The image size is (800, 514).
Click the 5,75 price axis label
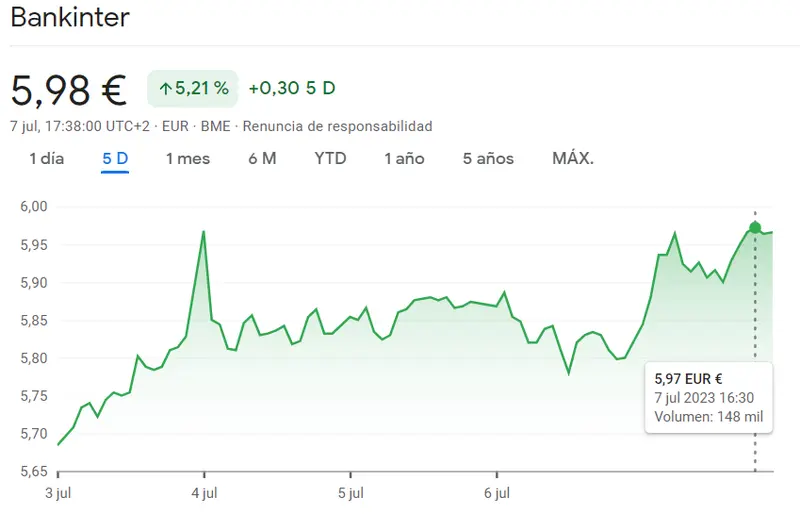(34, 396)
